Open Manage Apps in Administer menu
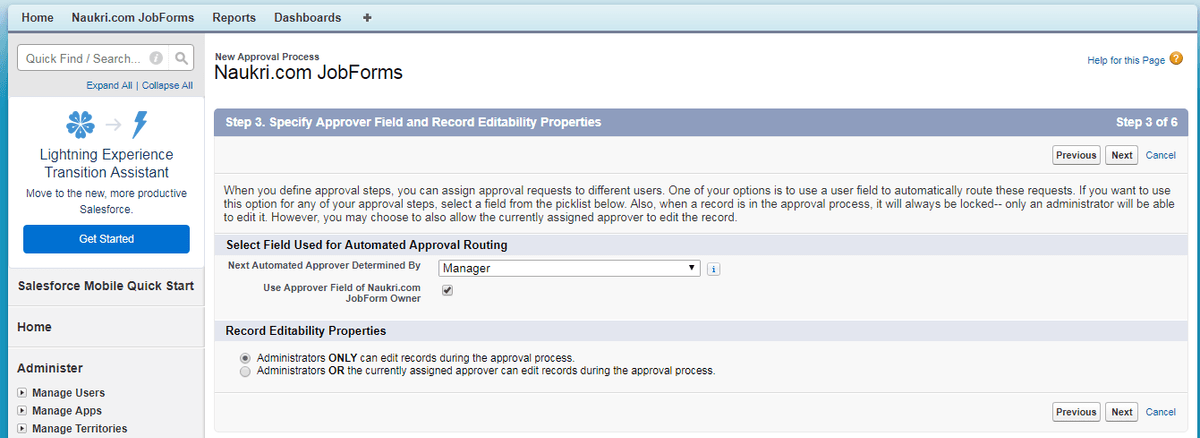Image resolution: width=1200 pixels, height=438 pixels. [67, 411]
